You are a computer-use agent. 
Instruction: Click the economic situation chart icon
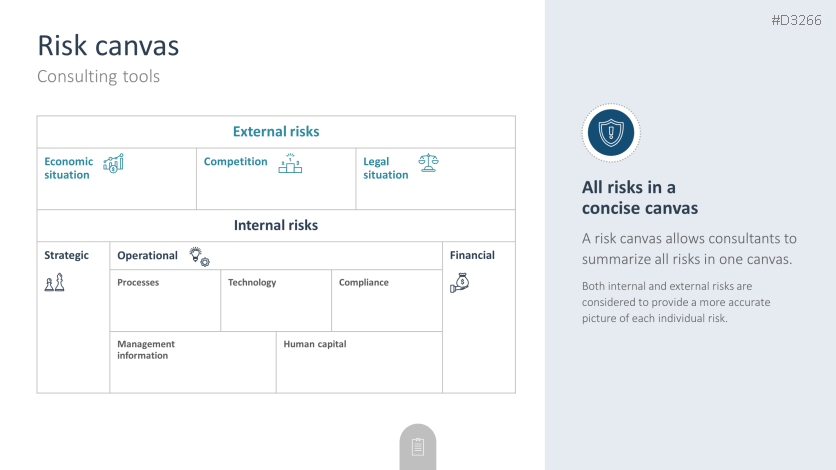[113, 163]
